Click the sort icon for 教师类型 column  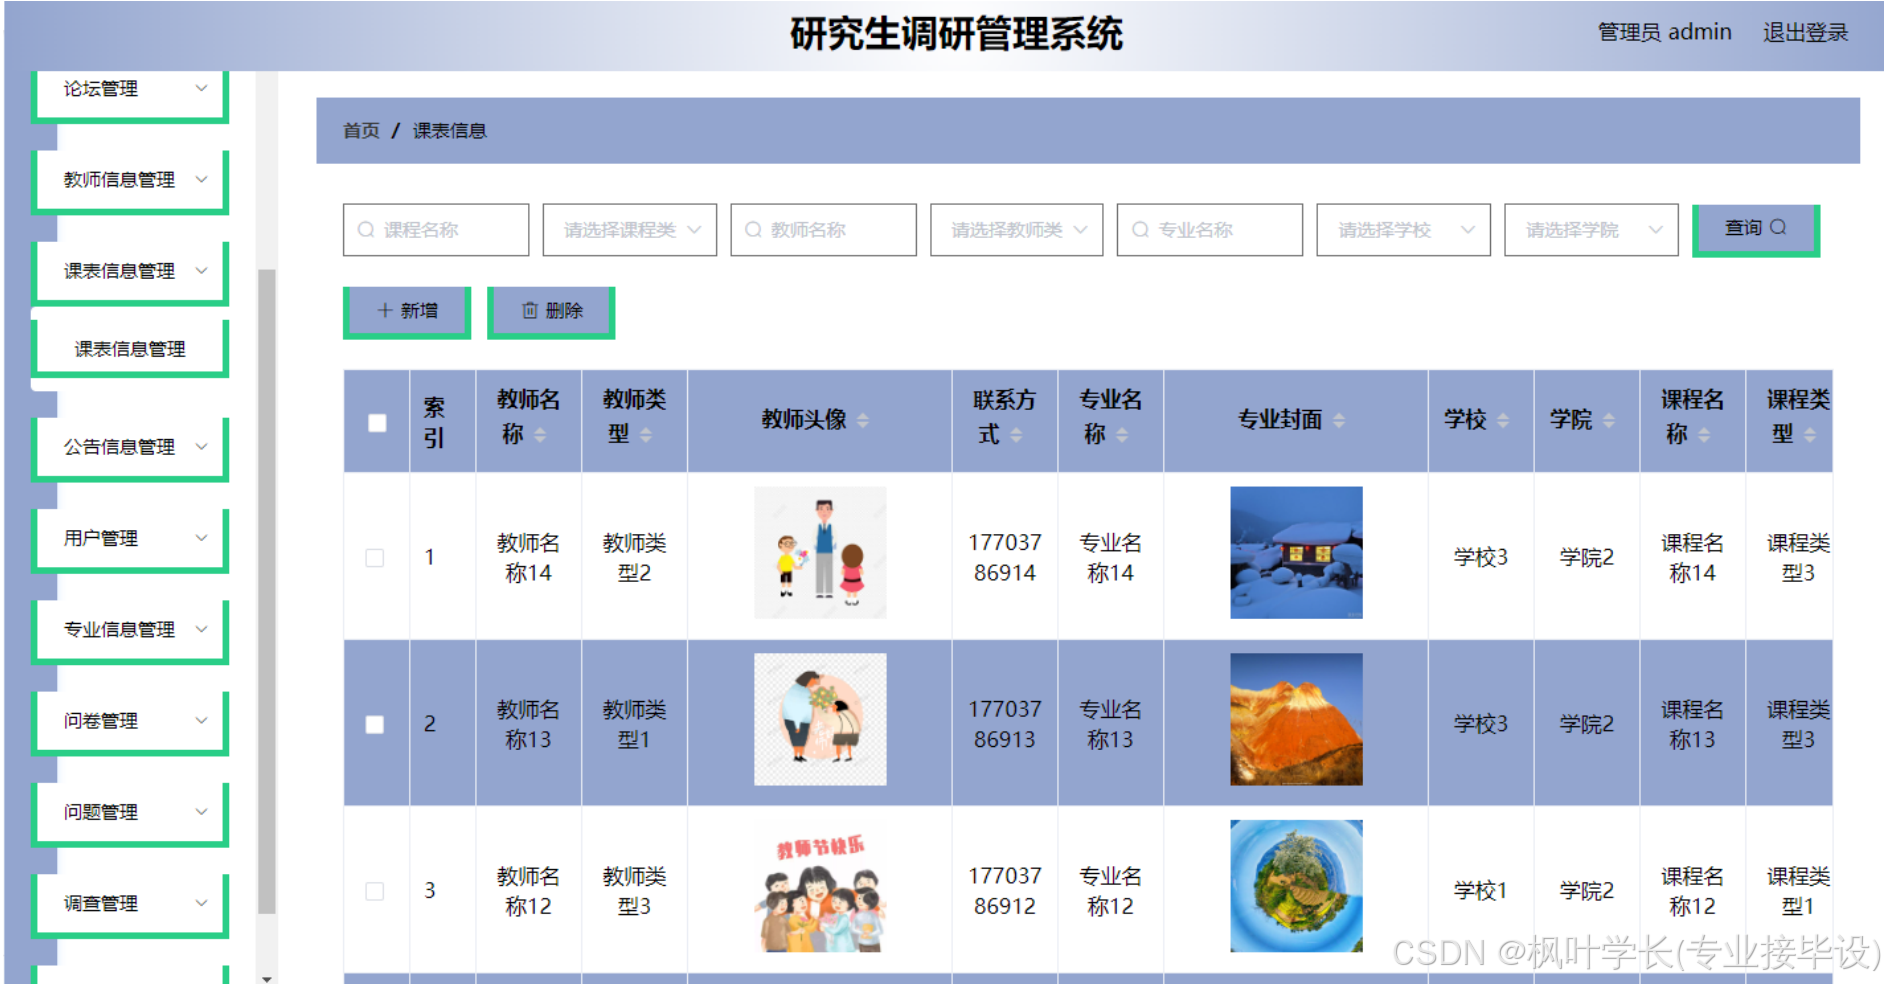pyautogui.click(x=646, y=435)
